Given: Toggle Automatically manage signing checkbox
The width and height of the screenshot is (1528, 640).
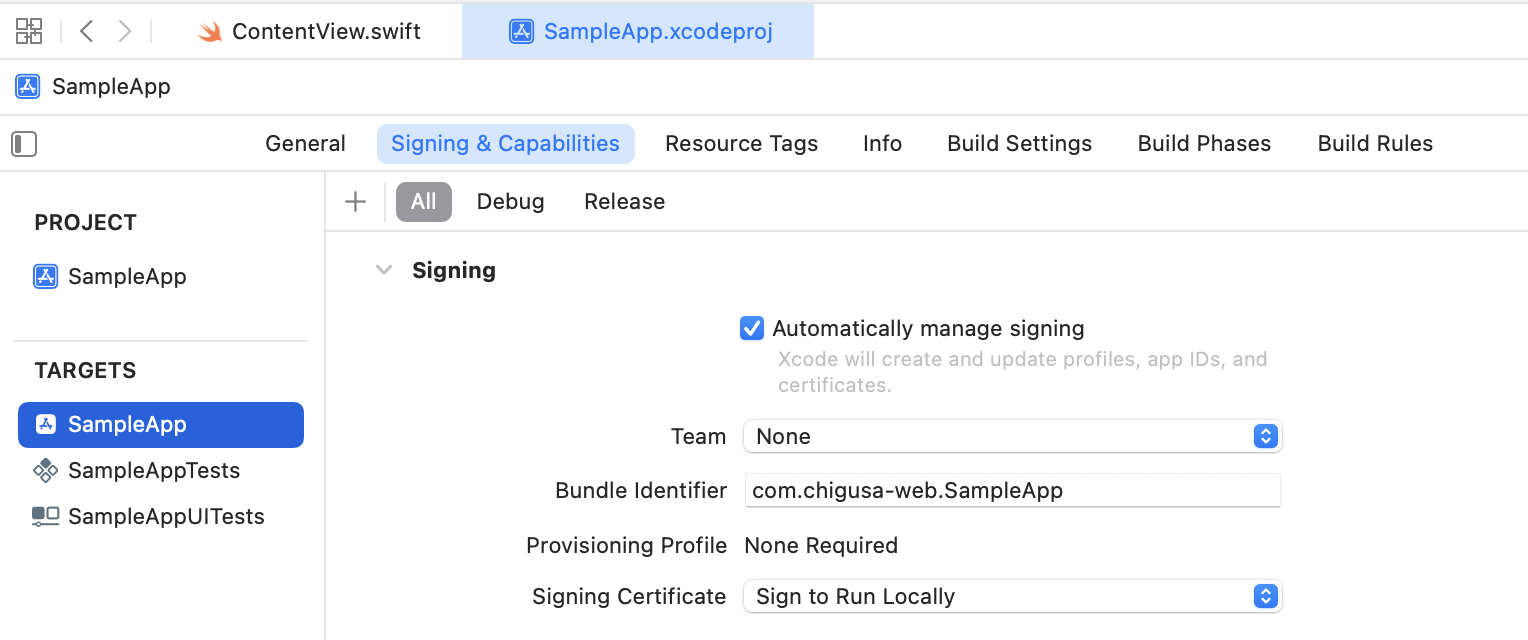Looking at the screenshot, I should coord(752,329).
